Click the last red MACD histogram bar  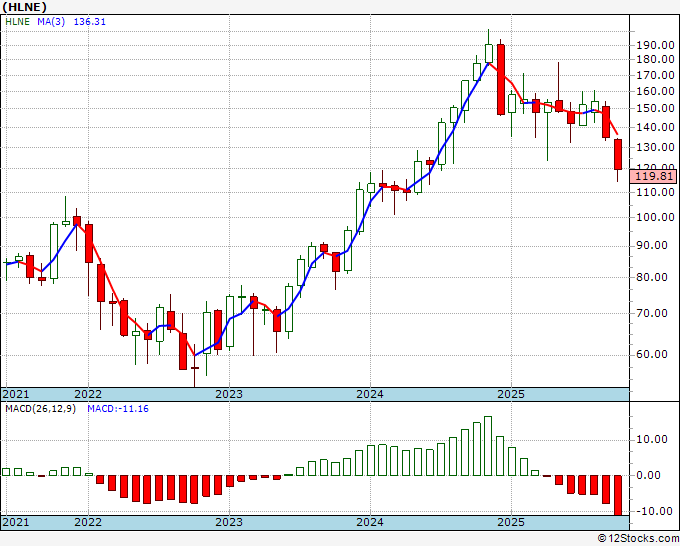[618, 495]
